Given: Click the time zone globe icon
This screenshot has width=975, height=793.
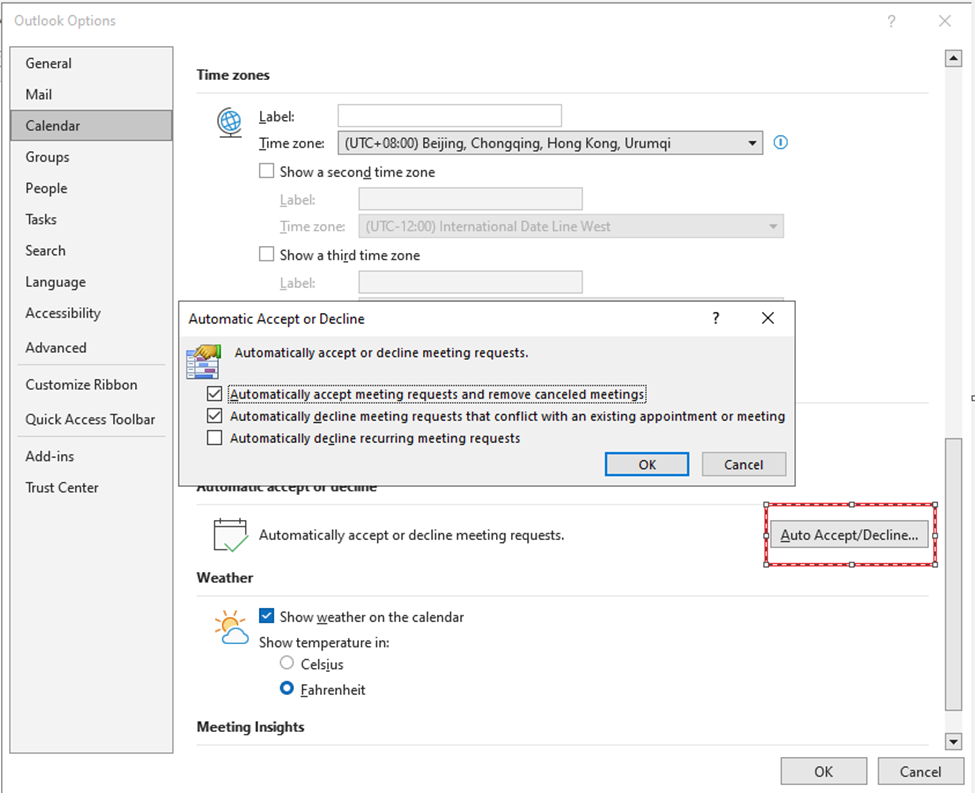Looking at the screenshot, I should 229,123.
